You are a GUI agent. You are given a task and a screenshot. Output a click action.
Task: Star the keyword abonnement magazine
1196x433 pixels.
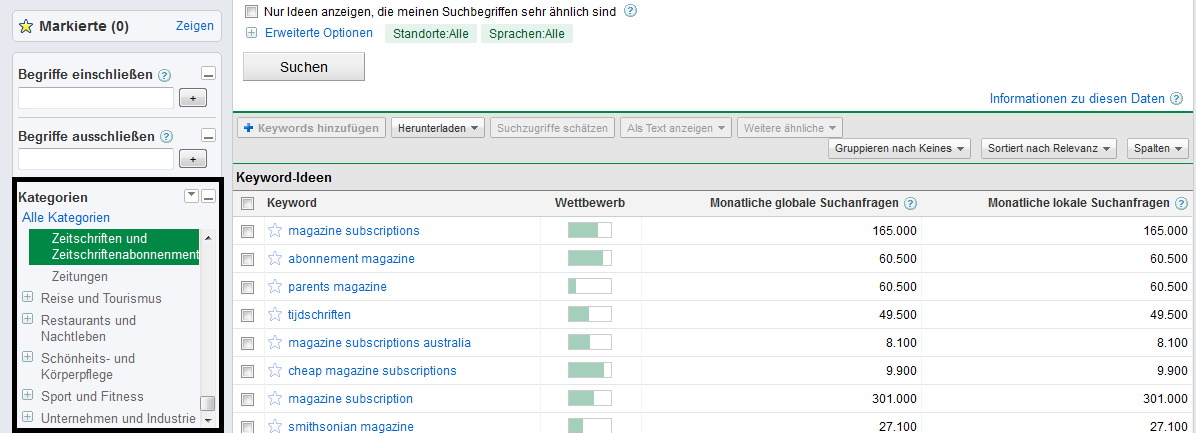pyautogui.click(x=275, y=258)
